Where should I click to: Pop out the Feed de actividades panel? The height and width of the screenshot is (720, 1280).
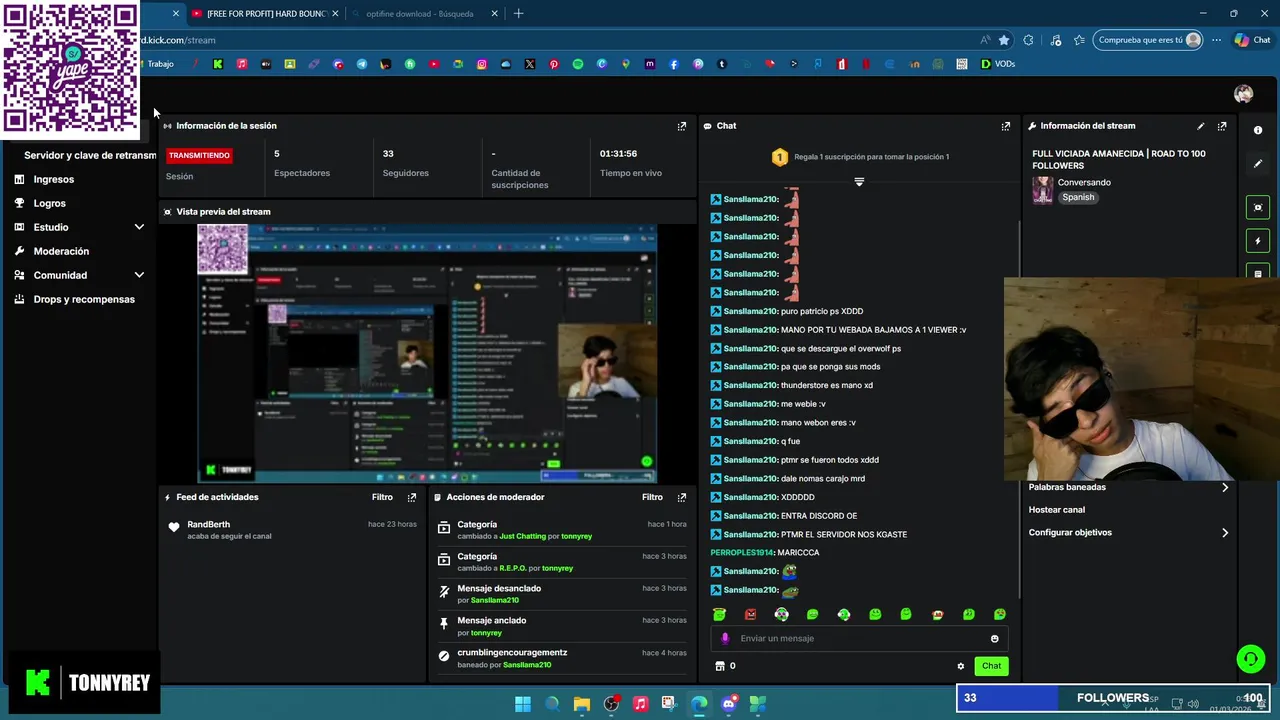coord(412,497)
